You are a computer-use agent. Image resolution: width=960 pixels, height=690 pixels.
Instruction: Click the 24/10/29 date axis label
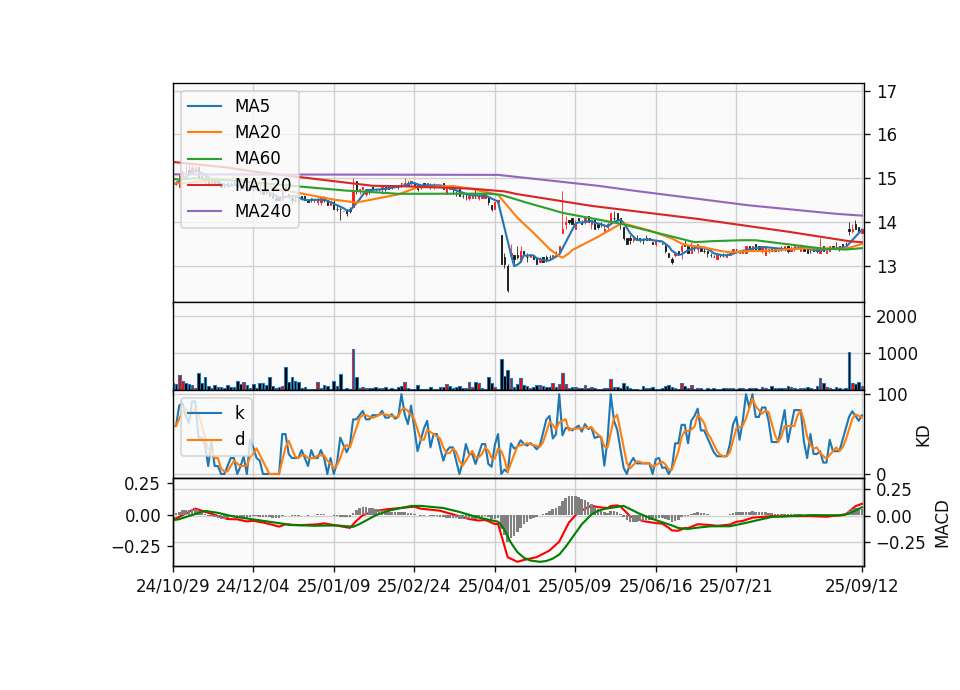pyautogui.click(x=173, y=586)
